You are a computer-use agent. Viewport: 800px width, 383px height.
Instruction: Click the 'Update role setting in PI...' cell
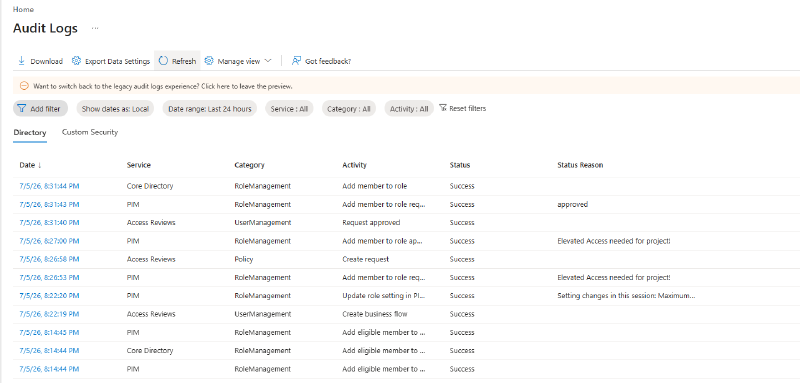pyautogui.click(x=384, y=296)
